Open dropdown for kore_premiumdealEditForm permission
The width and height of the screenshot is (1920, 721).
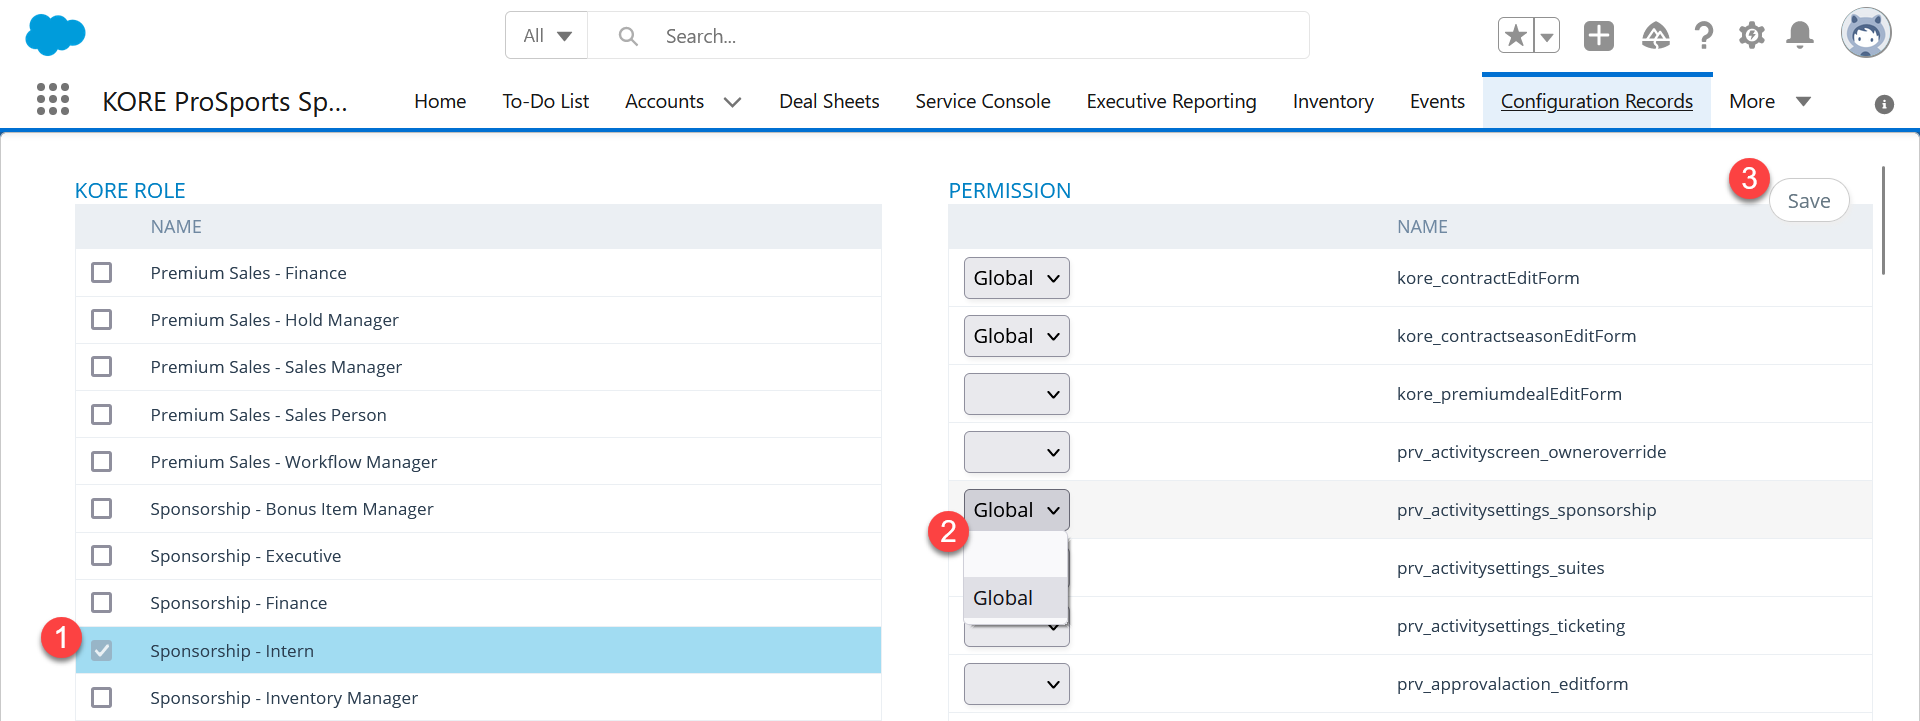tap(1016, 394)
